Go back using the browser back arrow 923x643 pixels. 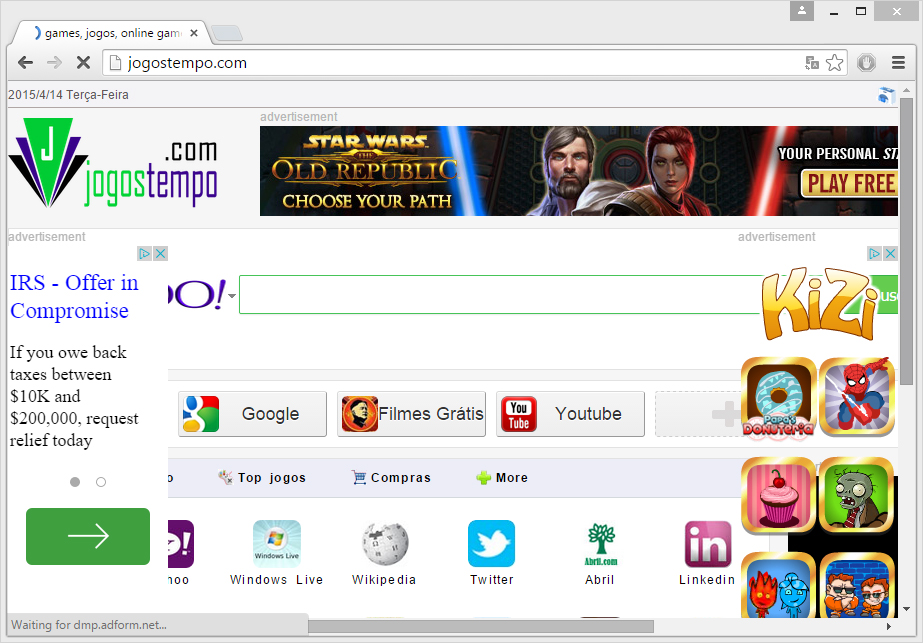click(x=25, y=62)
